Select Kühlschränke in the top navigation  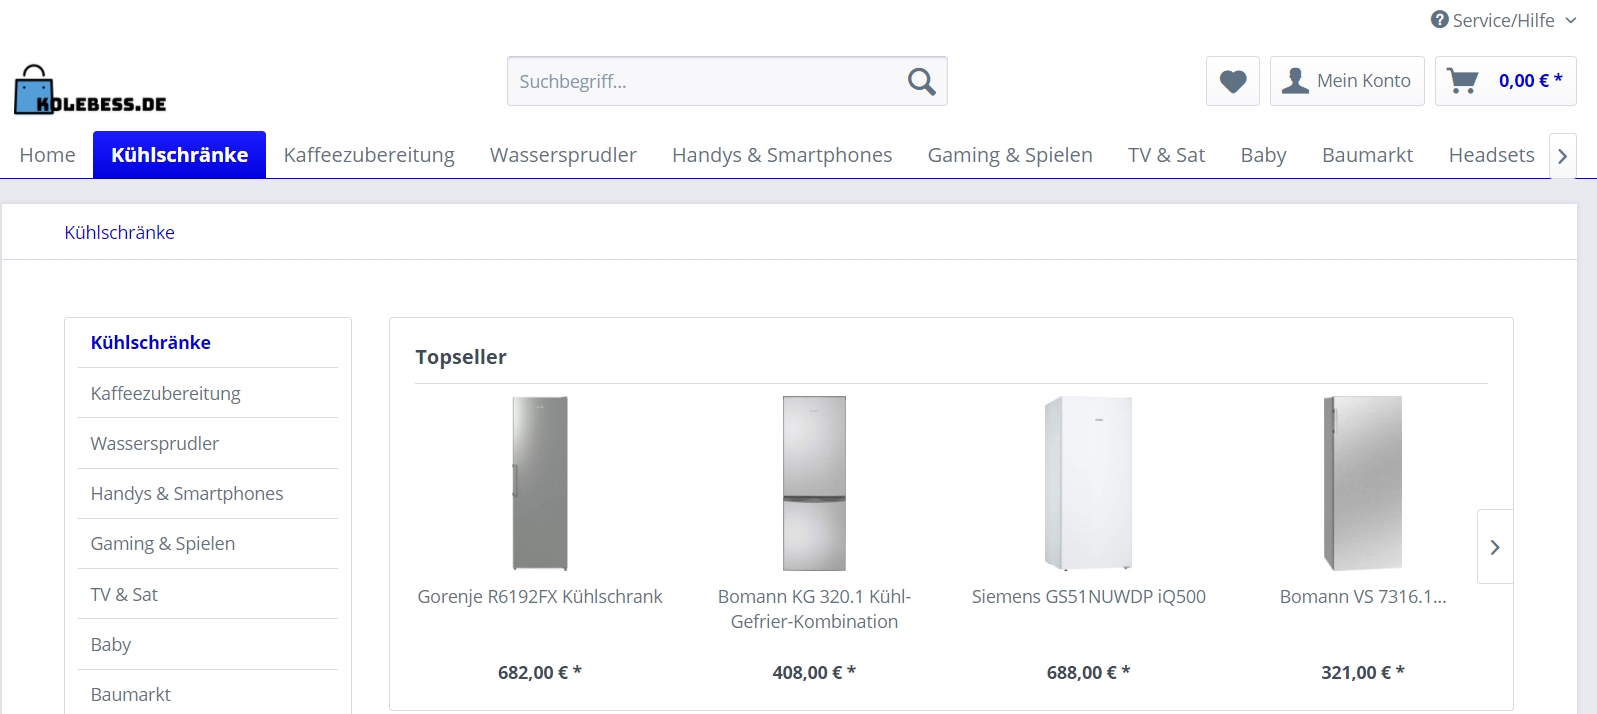point(179,155)
